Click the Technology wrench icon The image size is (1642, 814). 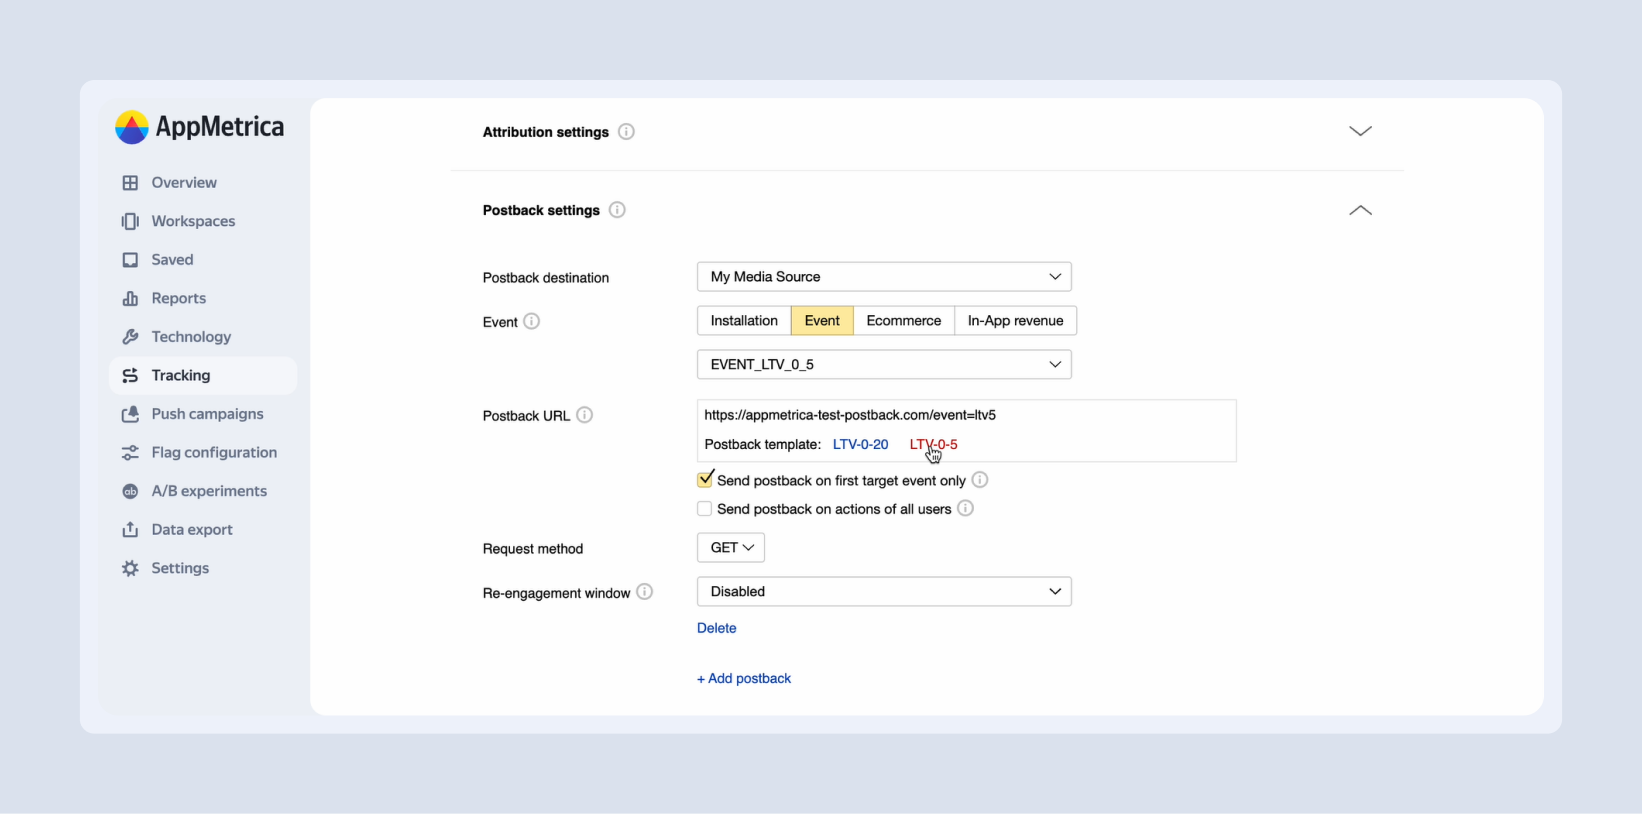click(x=130, y=337)
